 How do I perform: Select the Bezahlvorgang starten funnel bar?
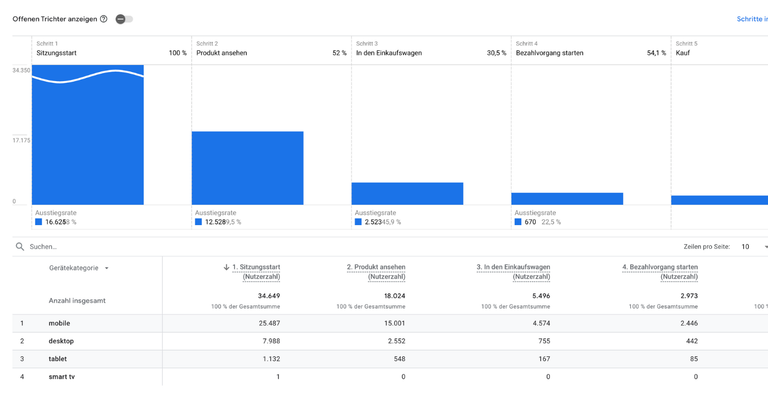click(567, 198)
